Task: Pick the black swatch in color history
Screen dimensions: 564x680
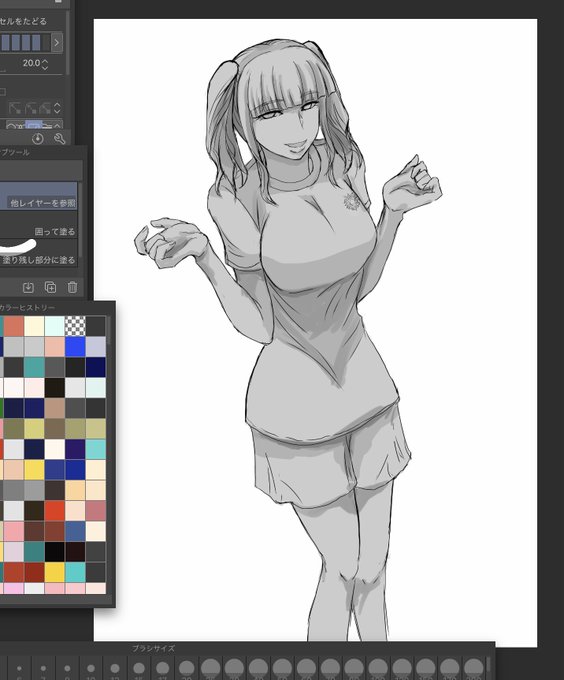Action: click(x=55, y=552)
